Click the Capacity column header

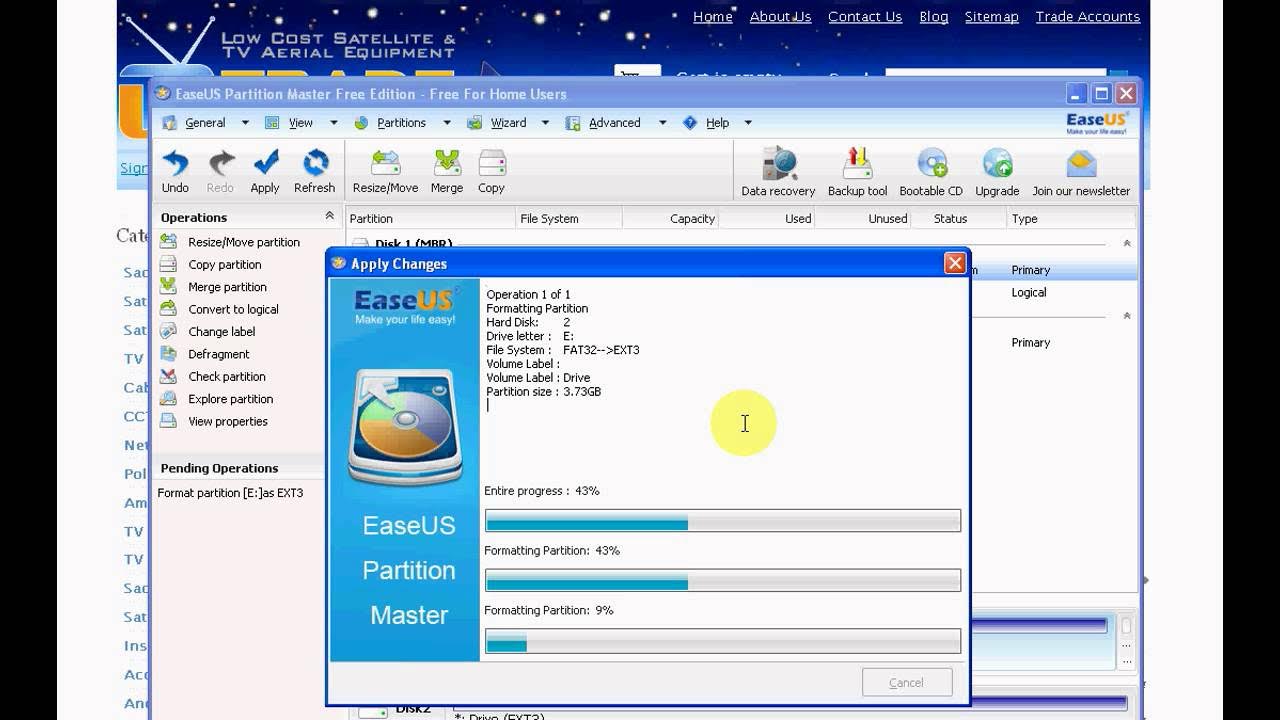pos(670,218)
